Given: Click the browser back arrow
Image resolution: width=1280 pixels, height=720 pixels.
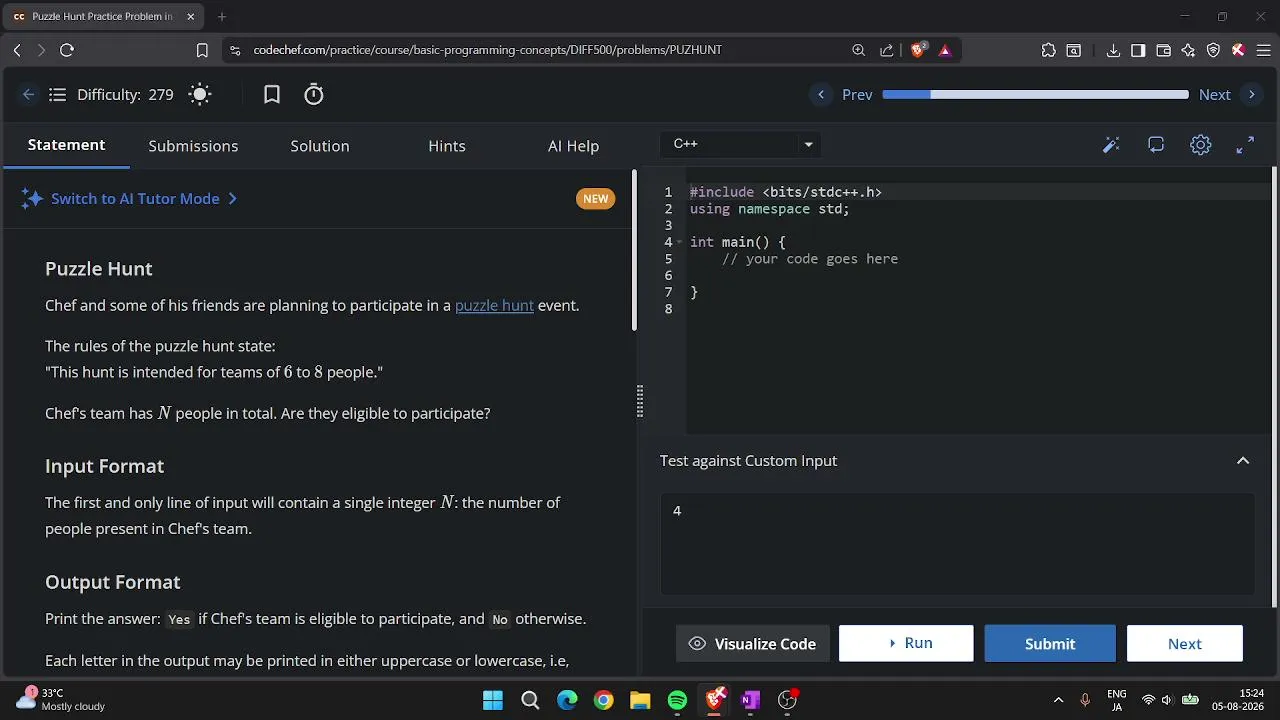Looking at the screenshot, I should [x=17, y=50].
